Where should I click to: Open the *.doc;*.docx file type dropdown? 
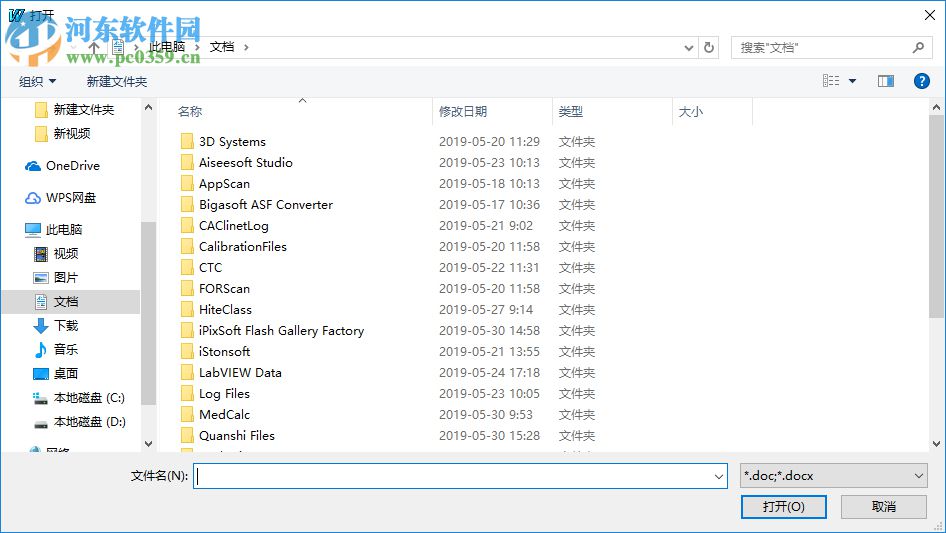click(x=833, y=476)
